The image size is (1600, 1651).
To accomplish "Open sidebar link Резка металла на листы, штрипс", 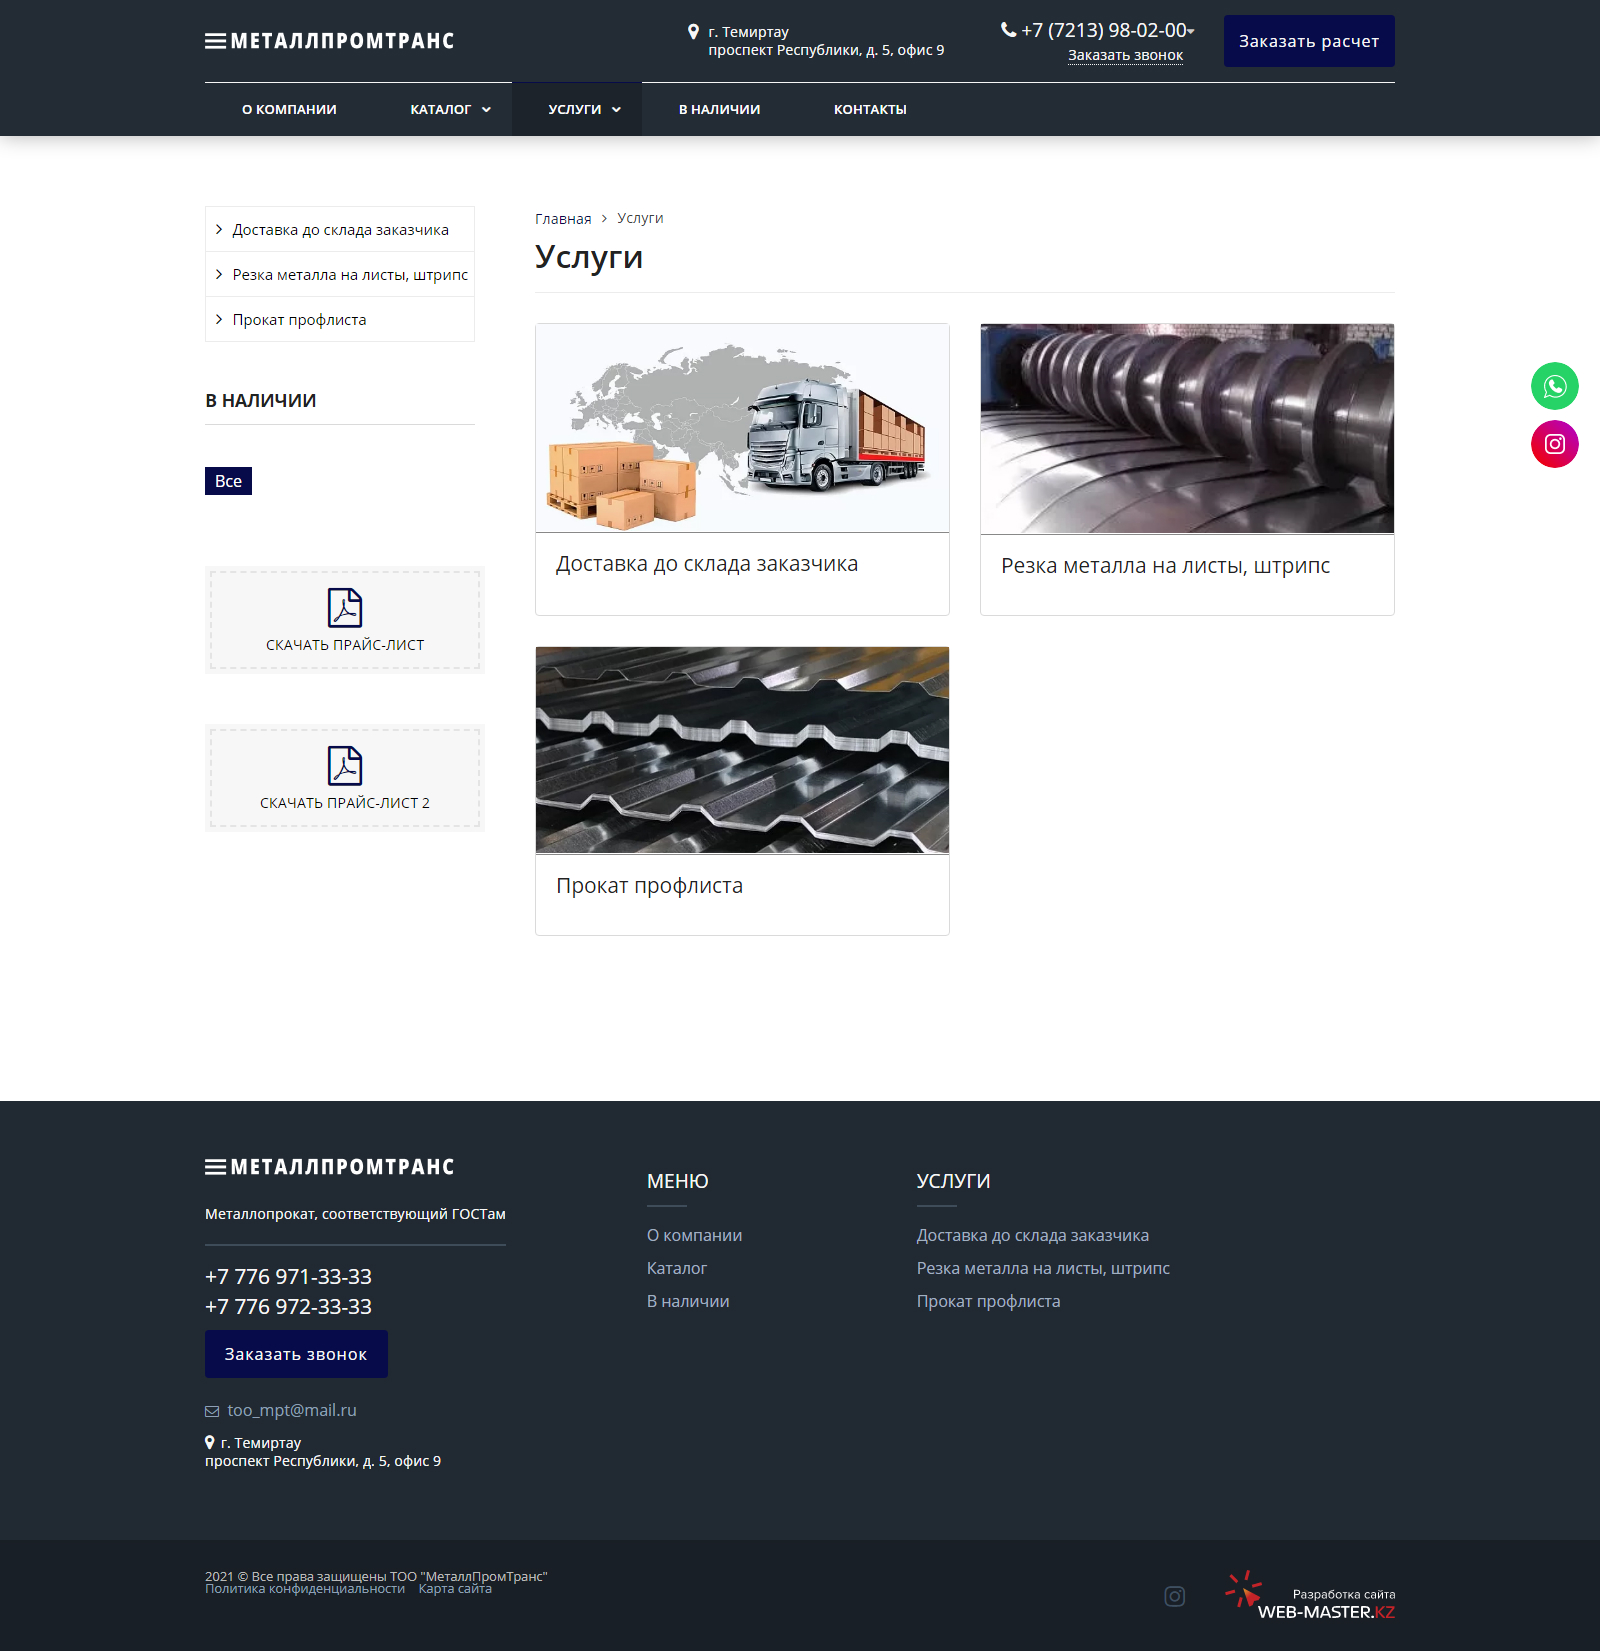I will tap(350, 275).
